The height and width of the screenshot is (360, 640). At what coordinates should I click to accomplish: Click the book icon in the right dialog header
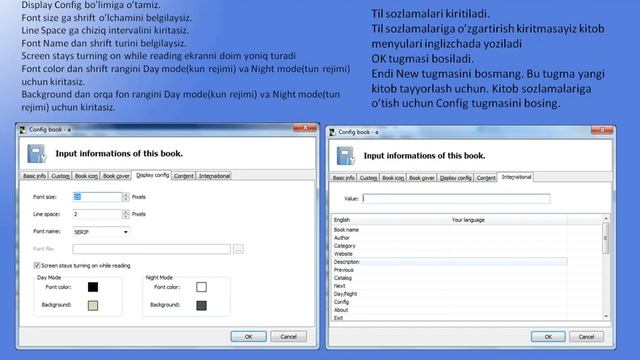tap(345, 156)
